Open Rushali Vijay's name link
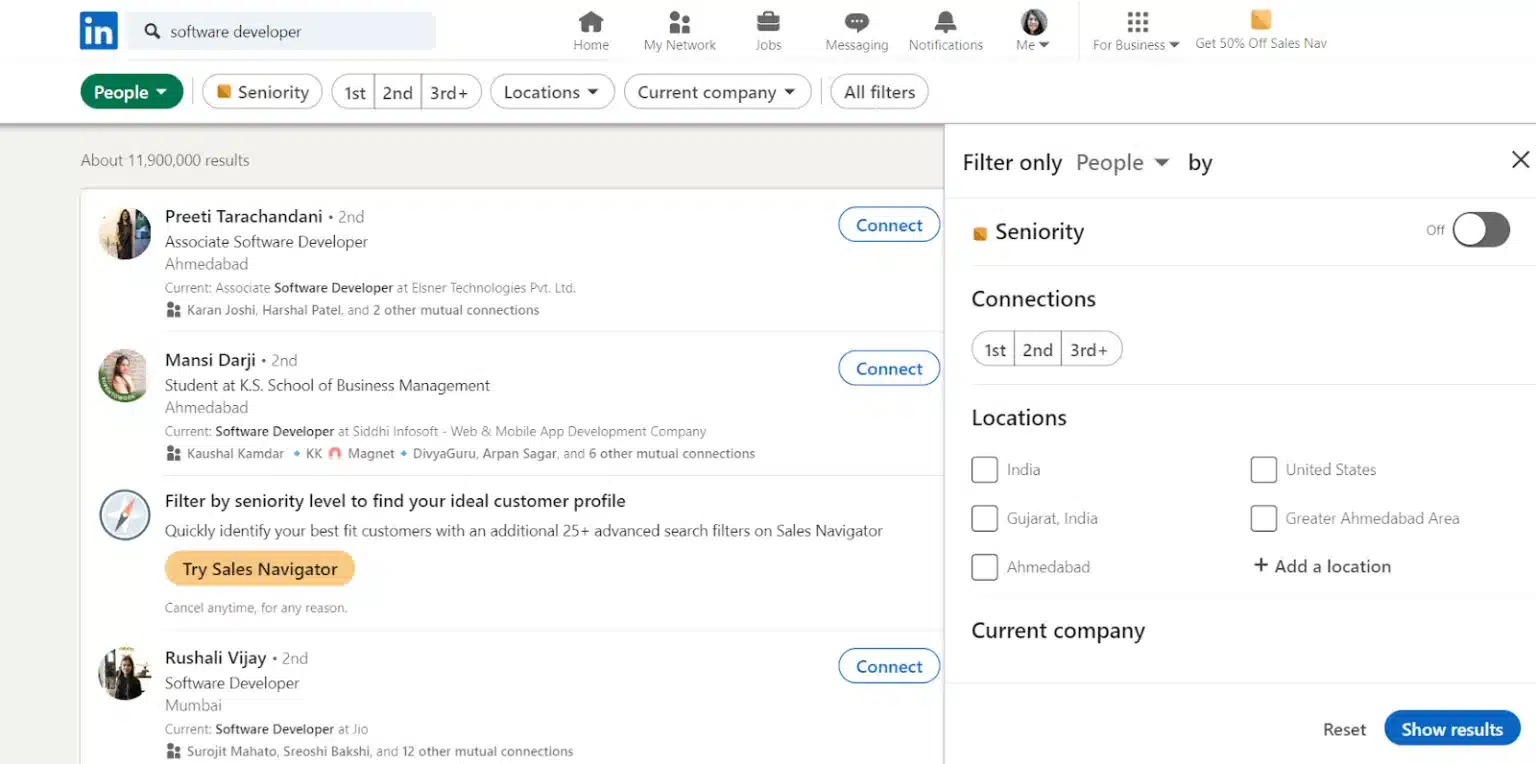The image size is (1536, 764). tap(216, 658)
